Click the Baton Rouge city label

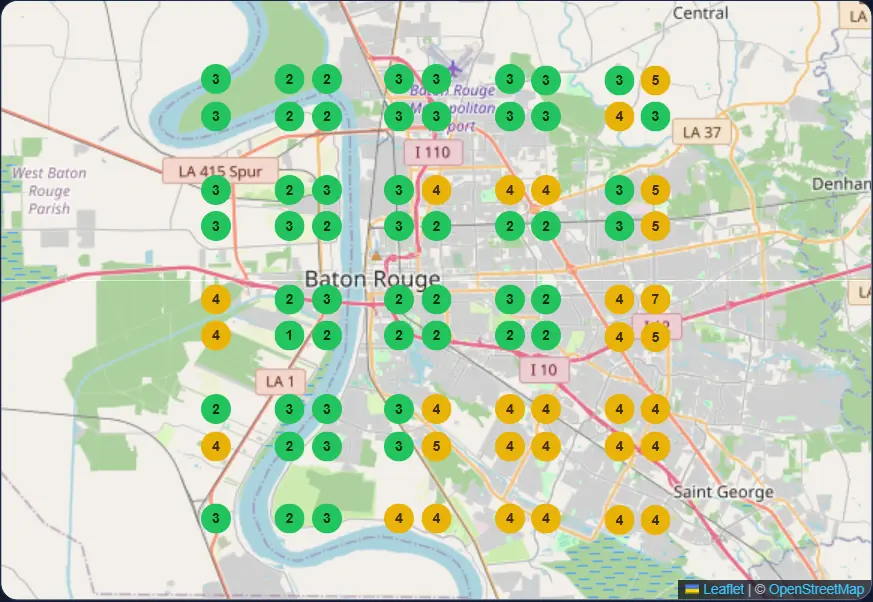click(372, 278)
